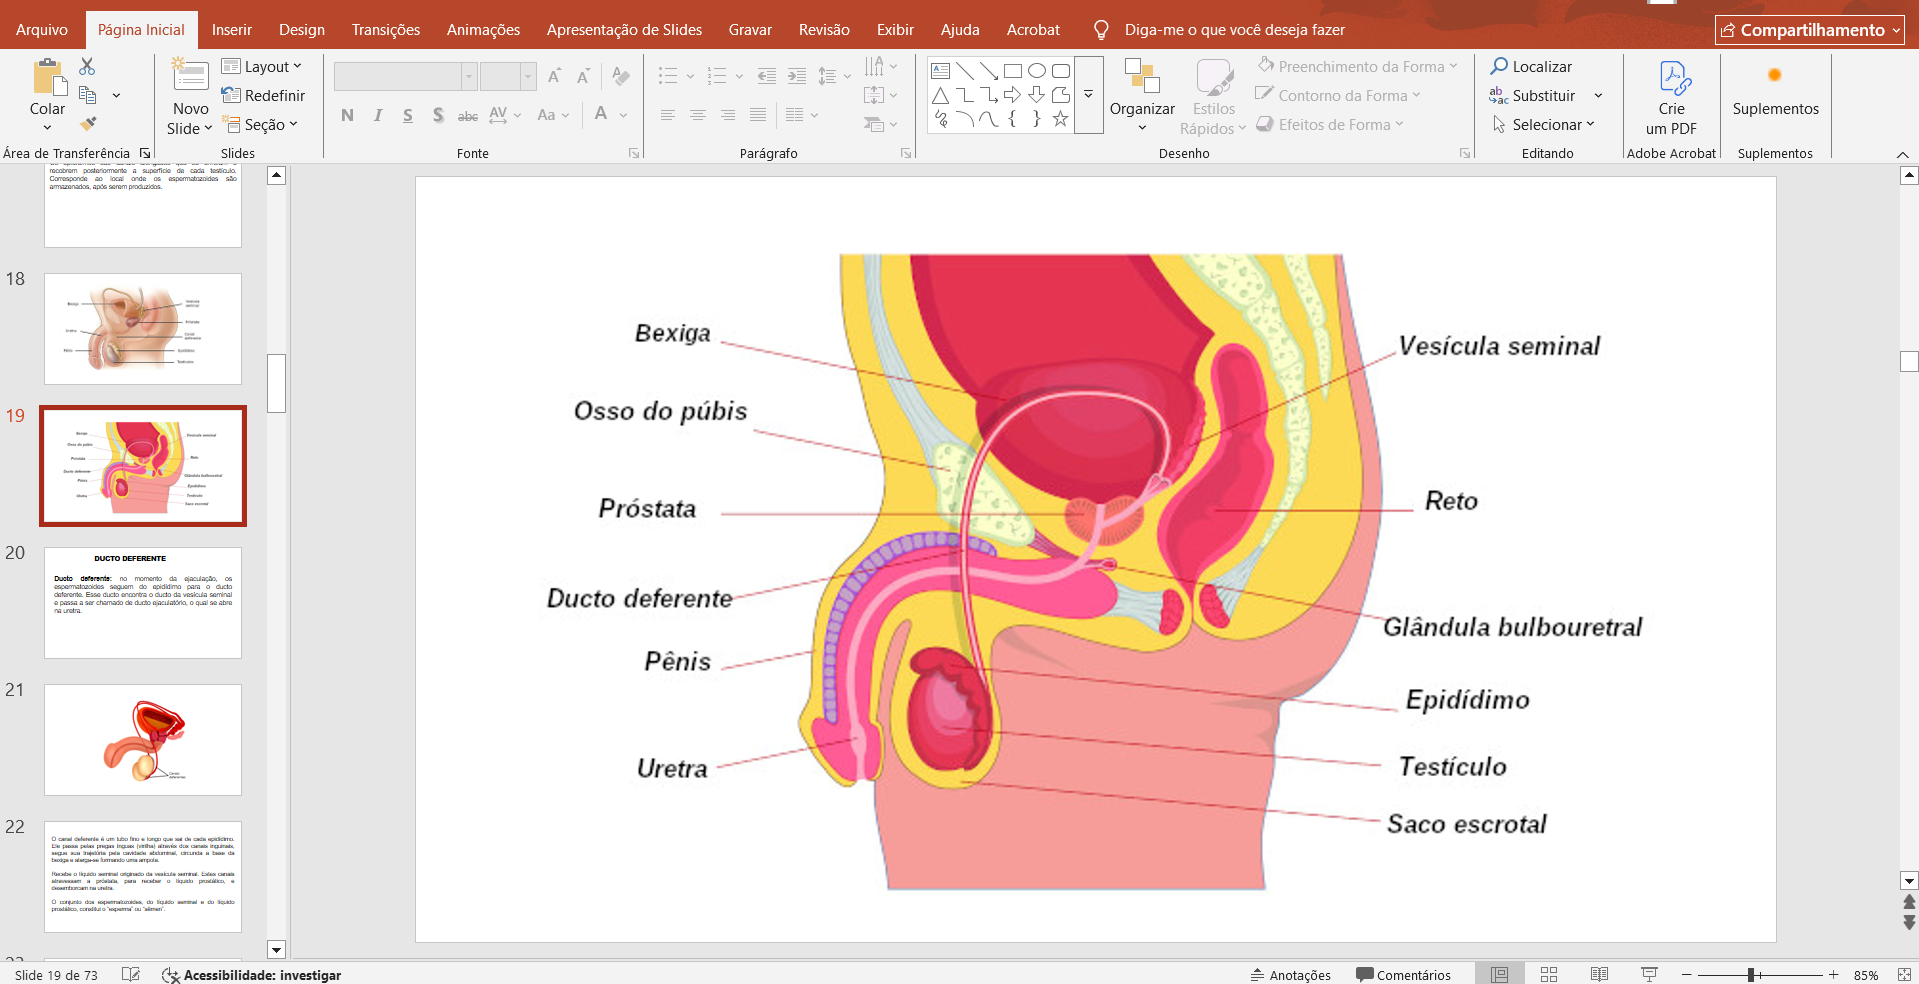Switch to Slide Sorter view
The height and width of the screenshot is (984, 1919).
click(1549, 974)
